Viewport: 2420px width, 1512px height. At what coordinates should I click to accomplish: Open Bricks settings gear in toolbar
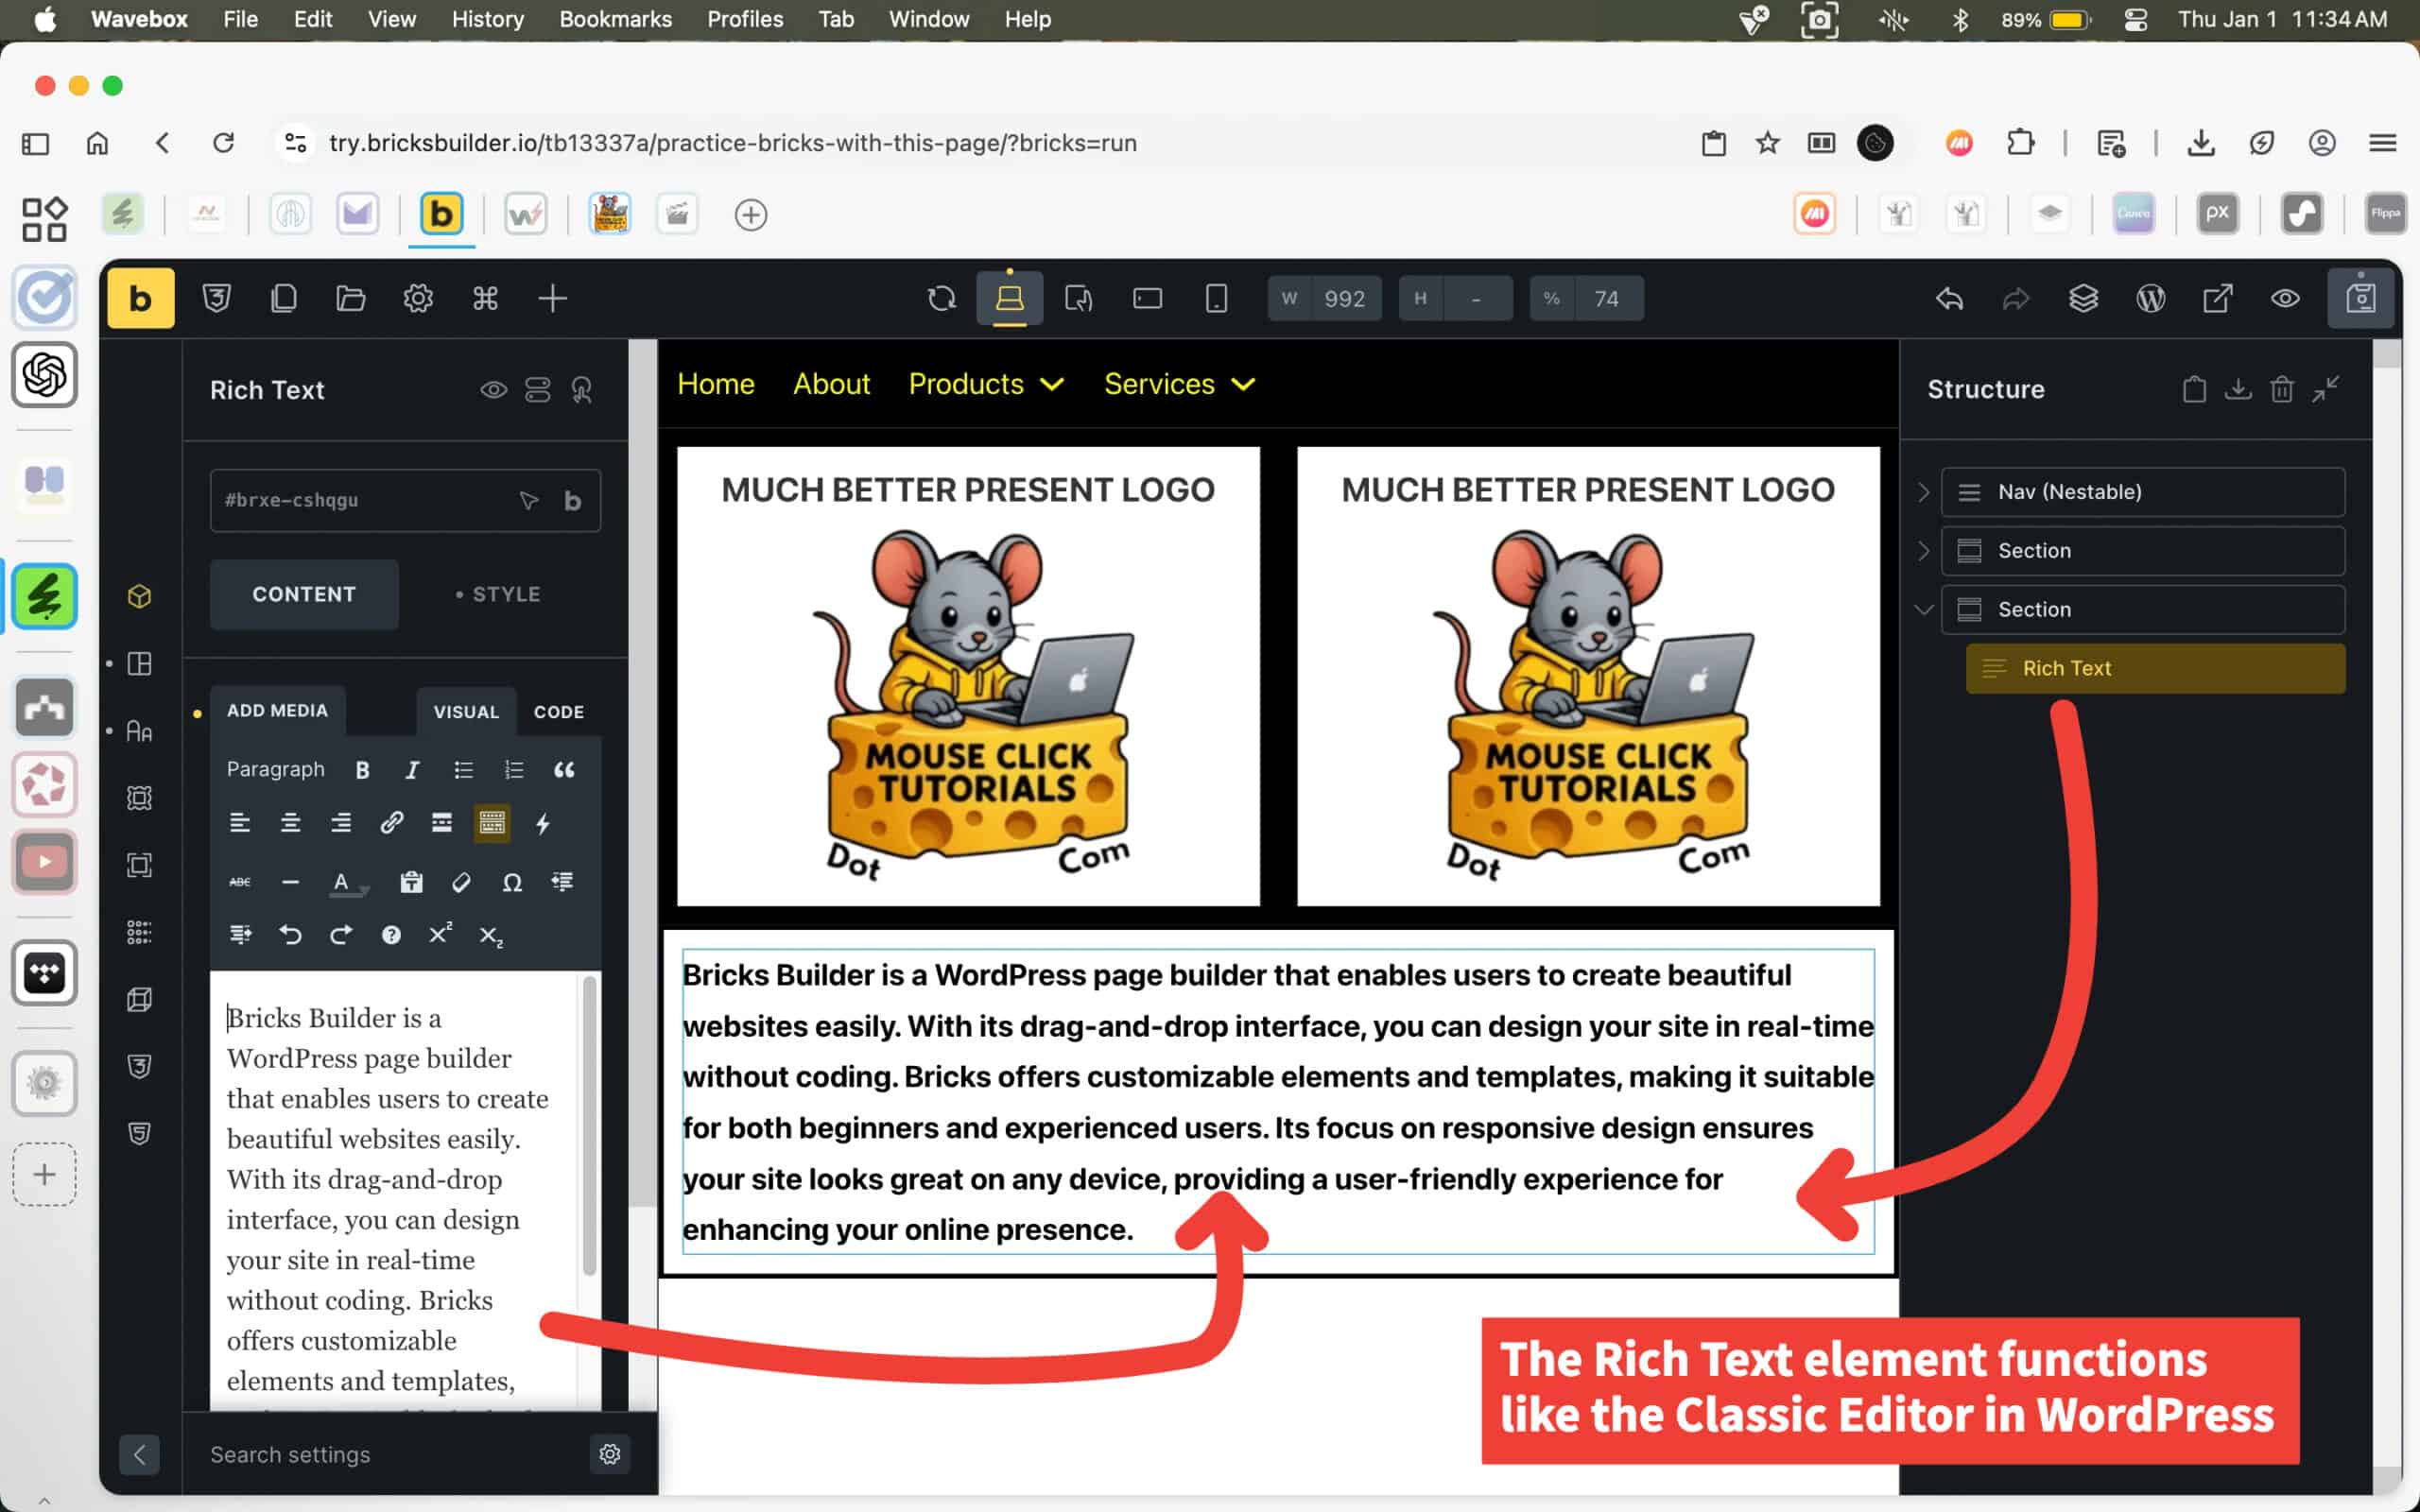click(x=418, y=298)
